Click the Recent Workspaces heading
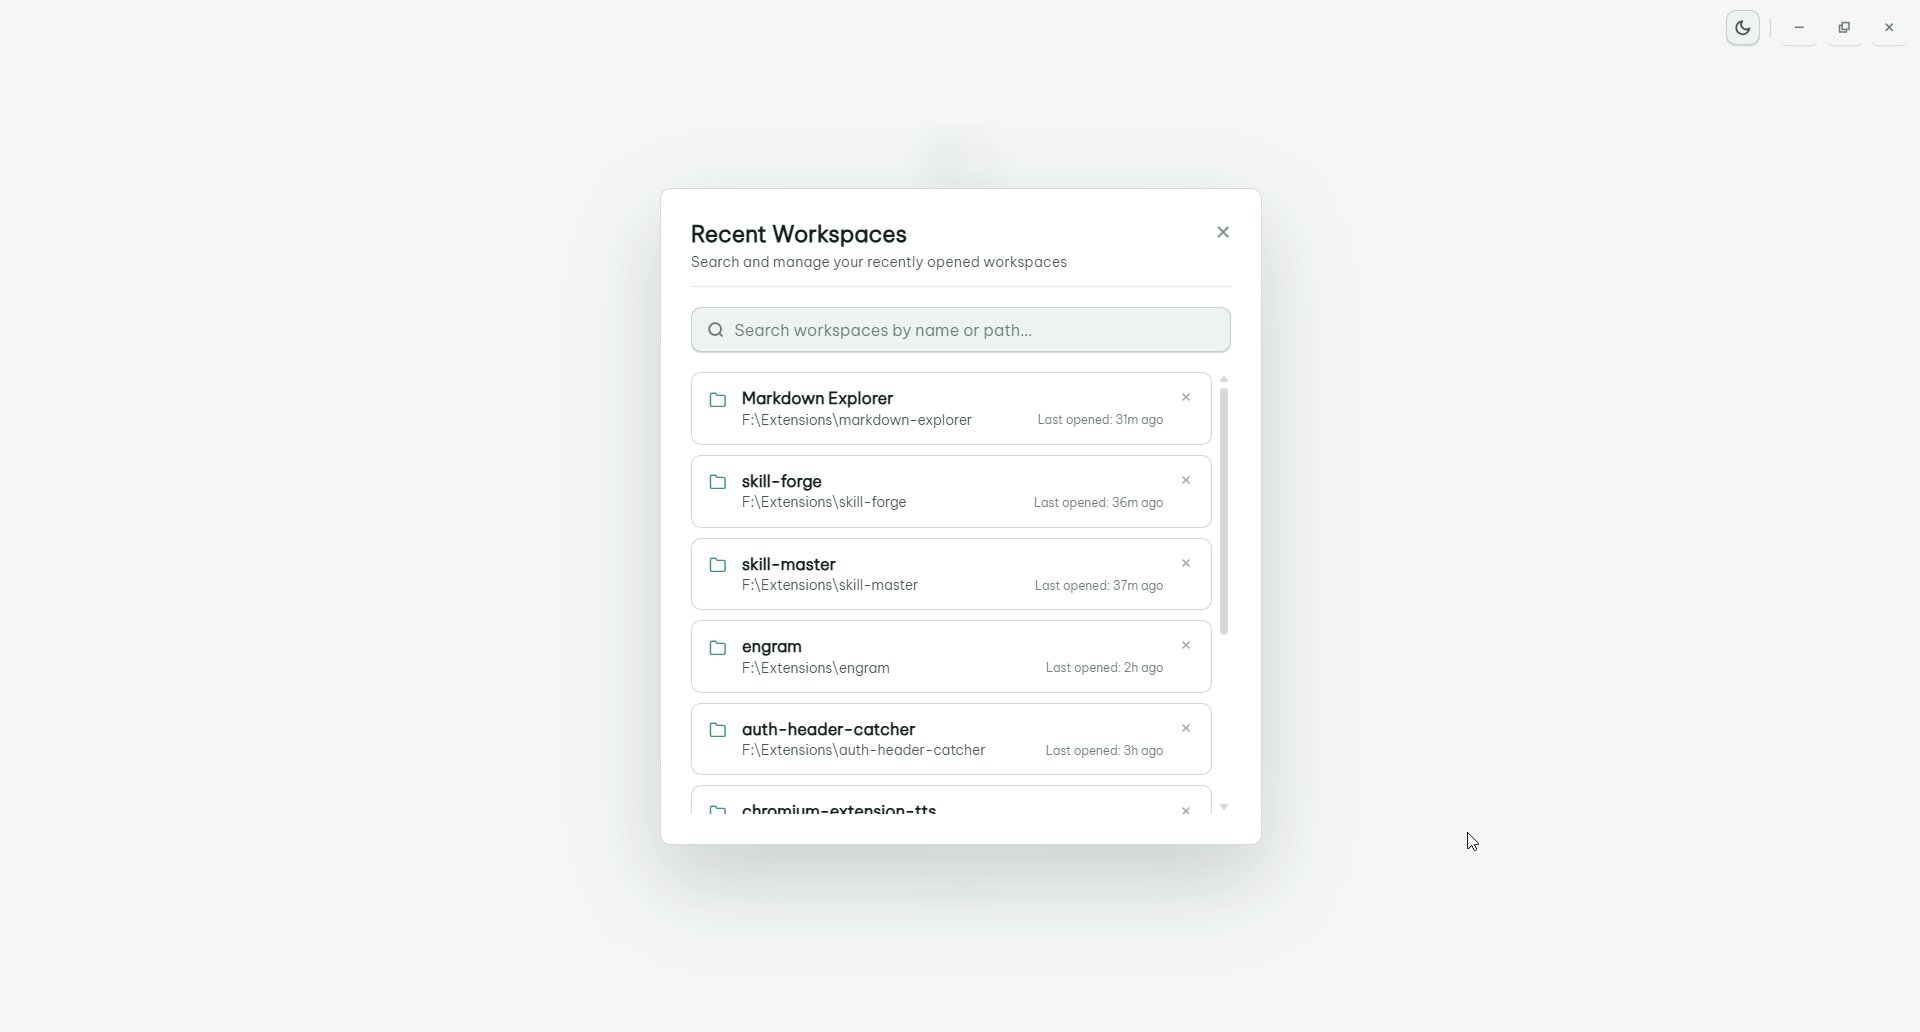The height and width of the screenshot is (1032, 1920). pyautogui.click(x=799, y=234)
